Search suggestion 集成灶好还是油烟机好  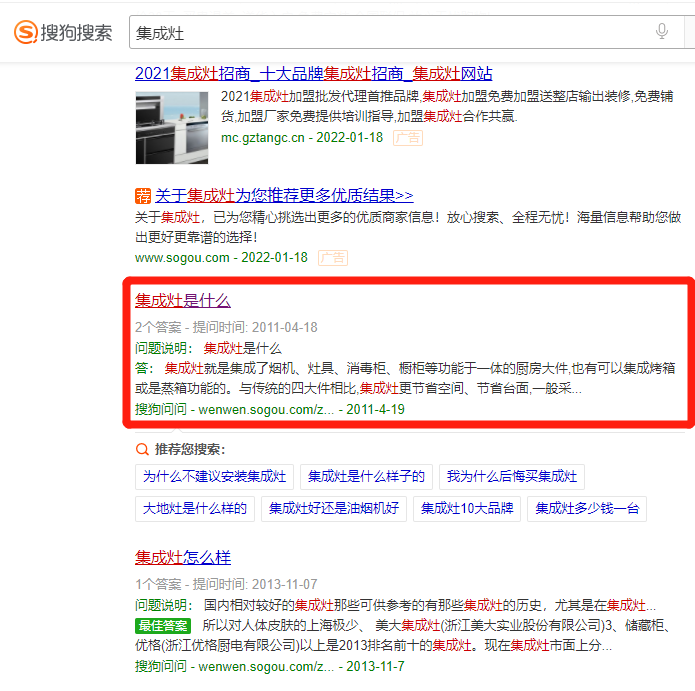334,508
